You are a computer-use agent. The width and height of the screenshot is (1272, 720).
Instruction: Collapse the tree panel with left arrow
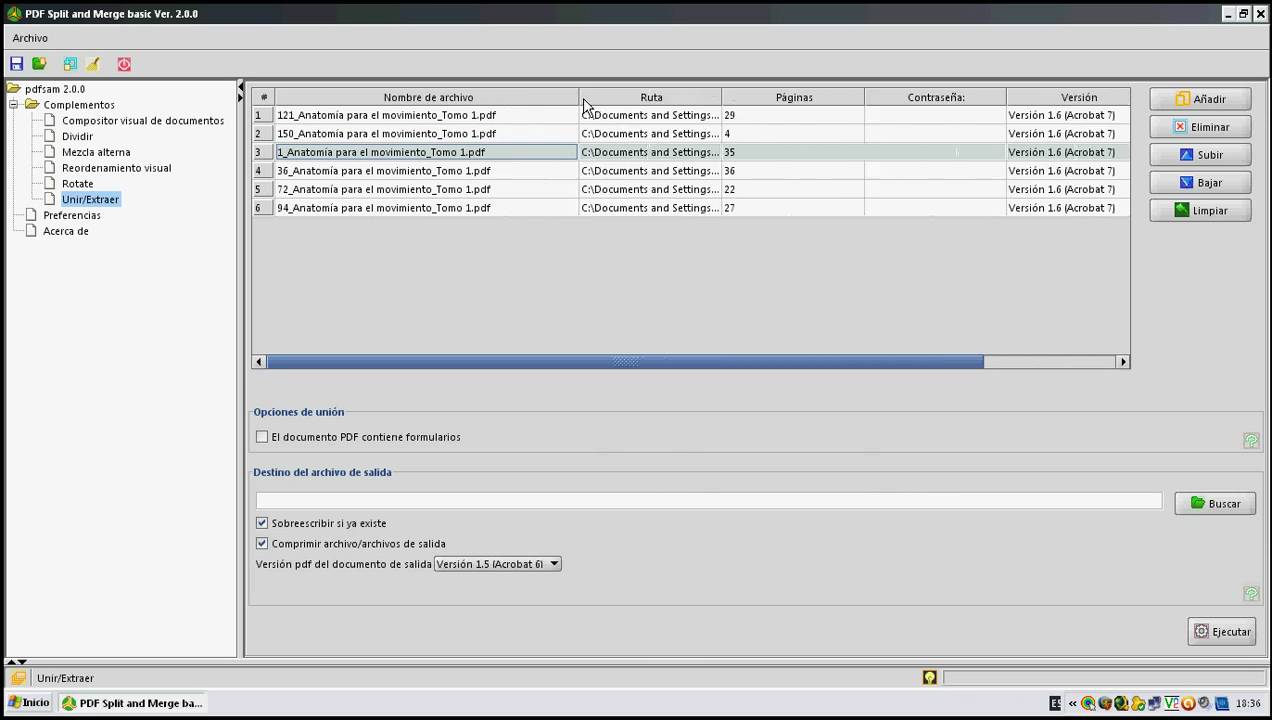tap(240, 87)
